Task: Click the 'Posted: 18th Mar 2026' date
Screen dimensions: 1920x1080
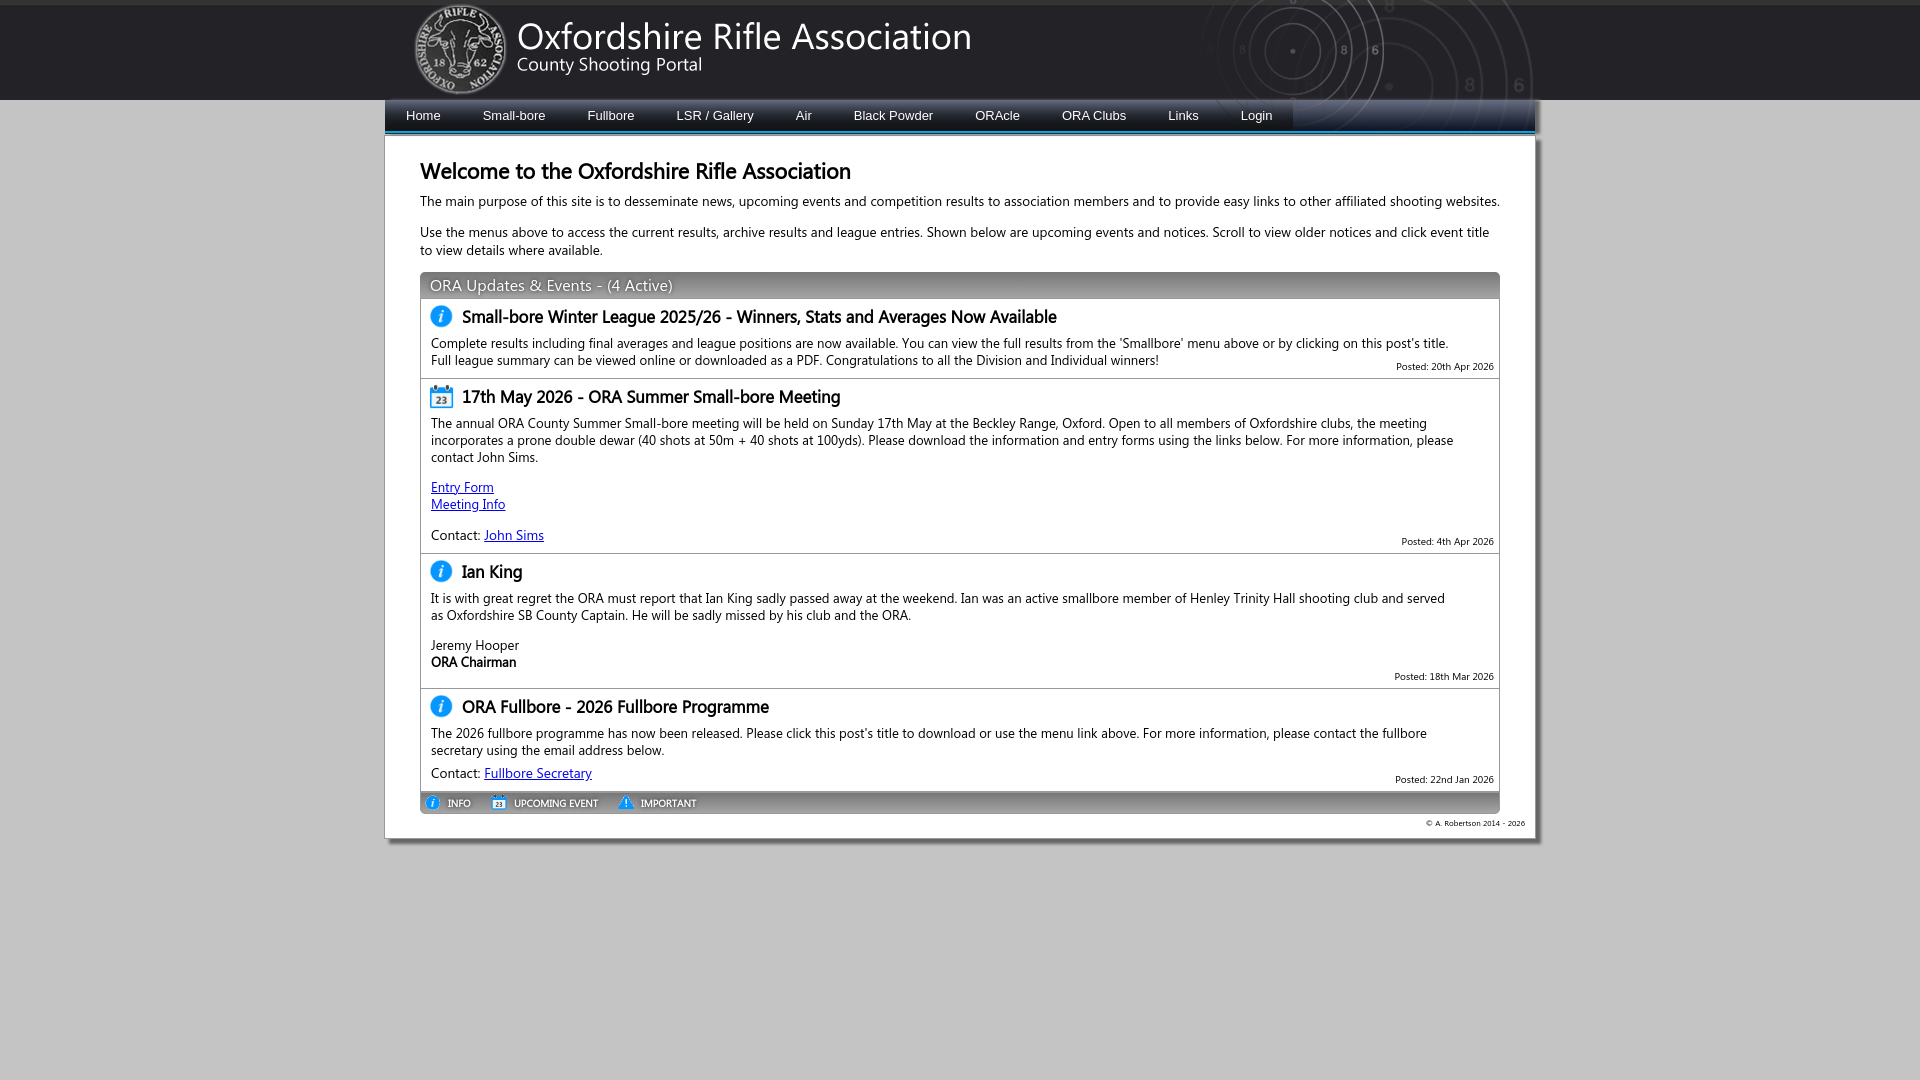Action: 1444,677
